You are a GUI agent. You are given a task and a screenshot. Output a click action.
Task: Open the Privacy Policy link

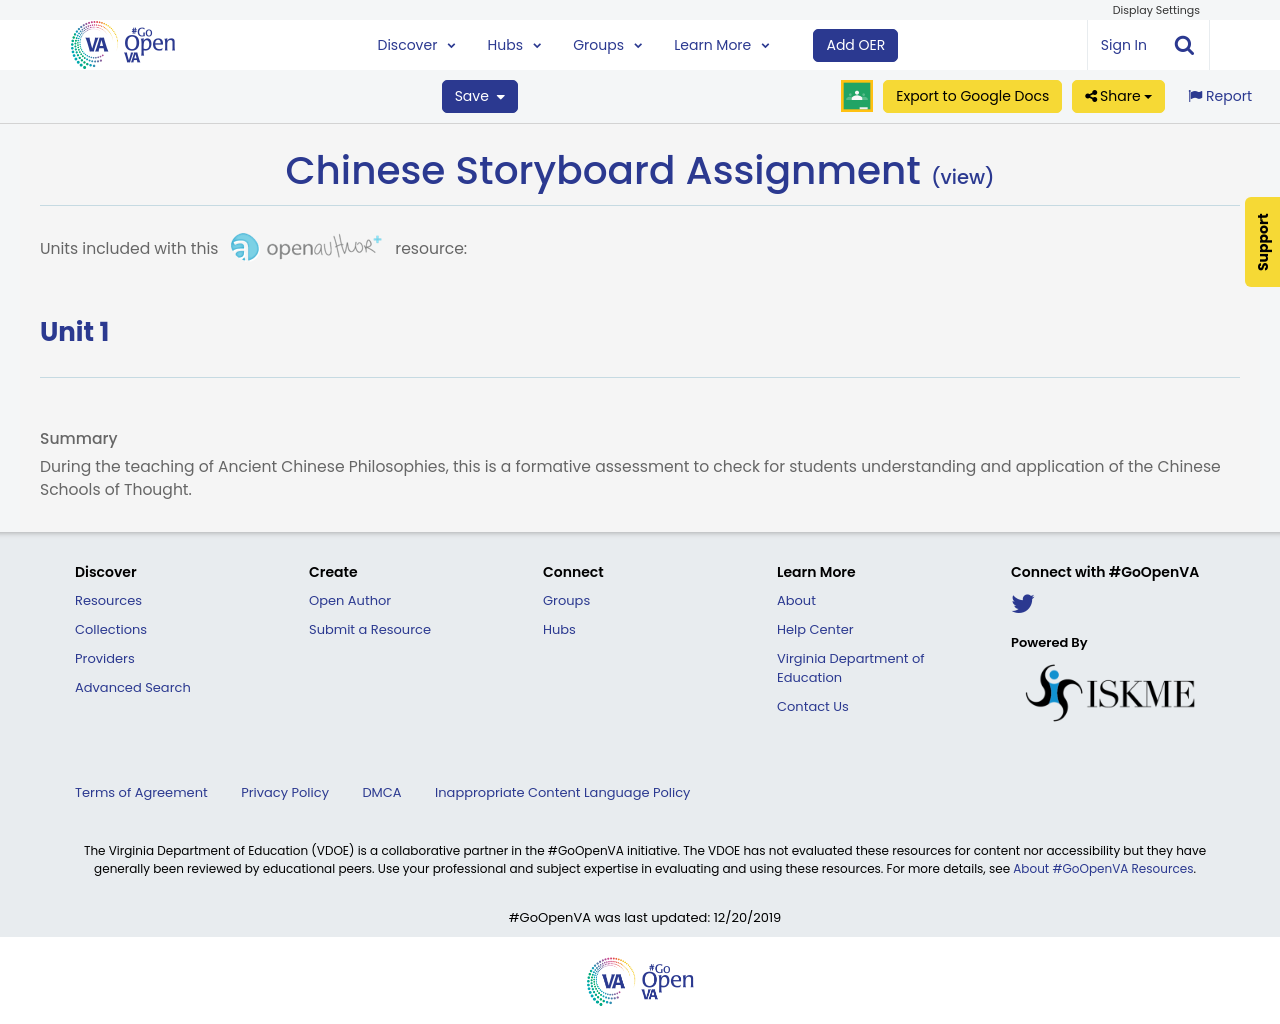(285, 790)
